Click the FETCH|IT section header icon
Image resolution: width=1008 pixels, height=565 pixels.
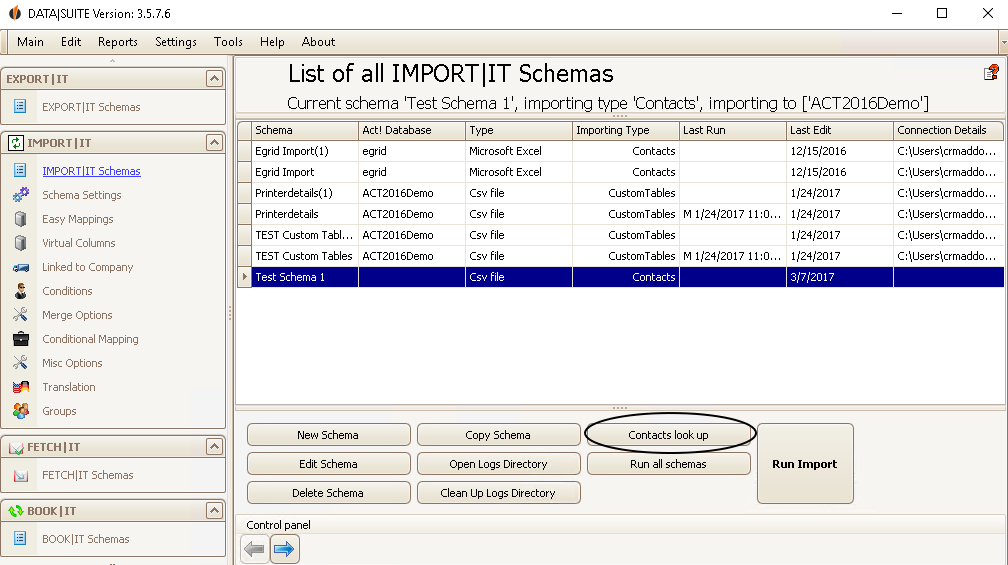[15, 447]
